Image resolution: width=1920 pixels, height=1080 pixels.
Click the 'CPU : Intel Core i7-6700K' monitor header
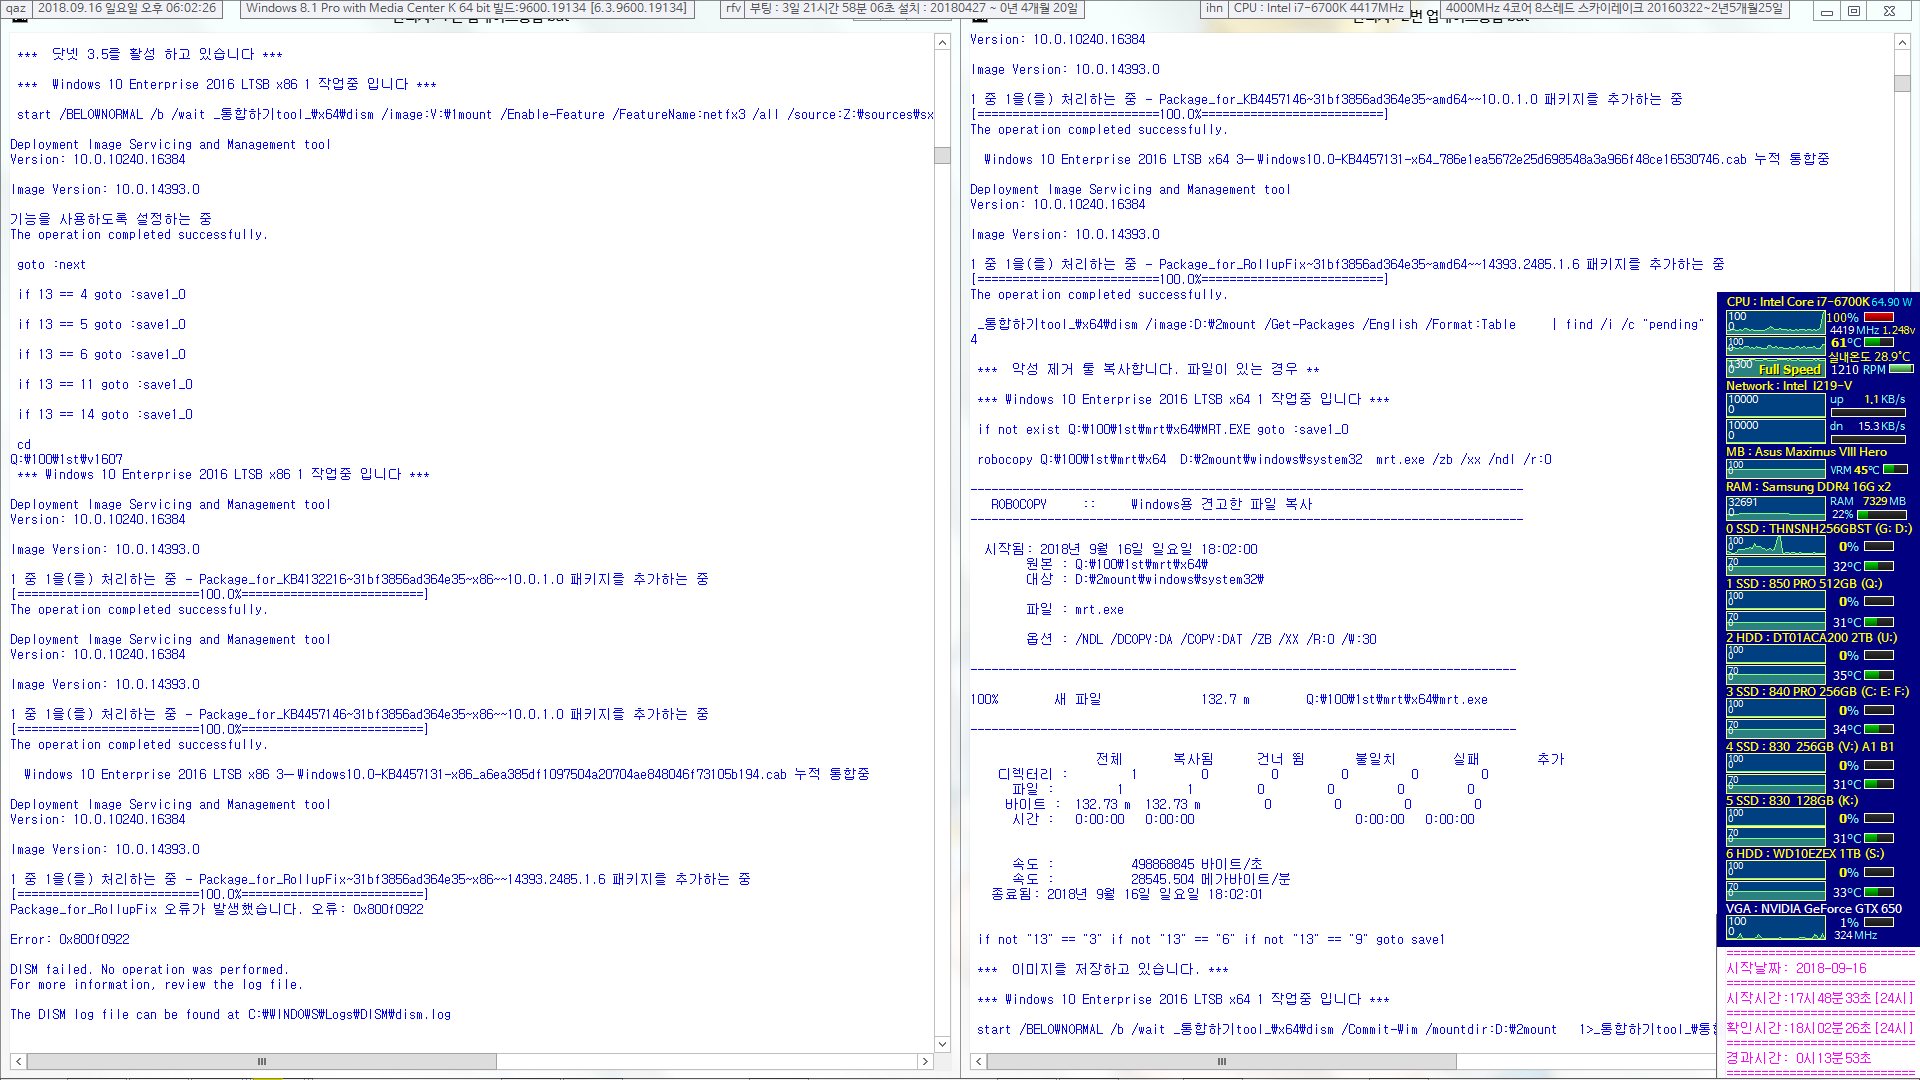point(1797,301)
